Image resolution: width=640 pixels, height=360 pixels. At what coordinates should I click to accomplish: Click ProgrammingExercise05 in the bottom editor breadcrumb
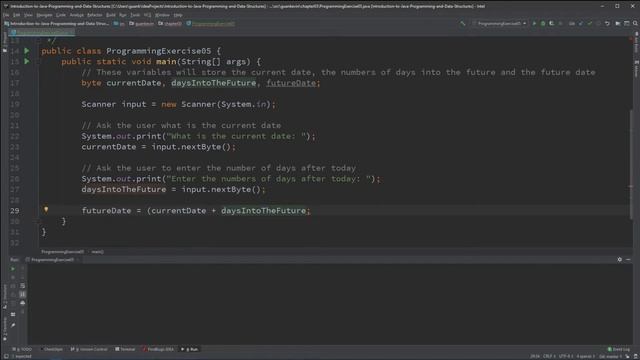62,252
